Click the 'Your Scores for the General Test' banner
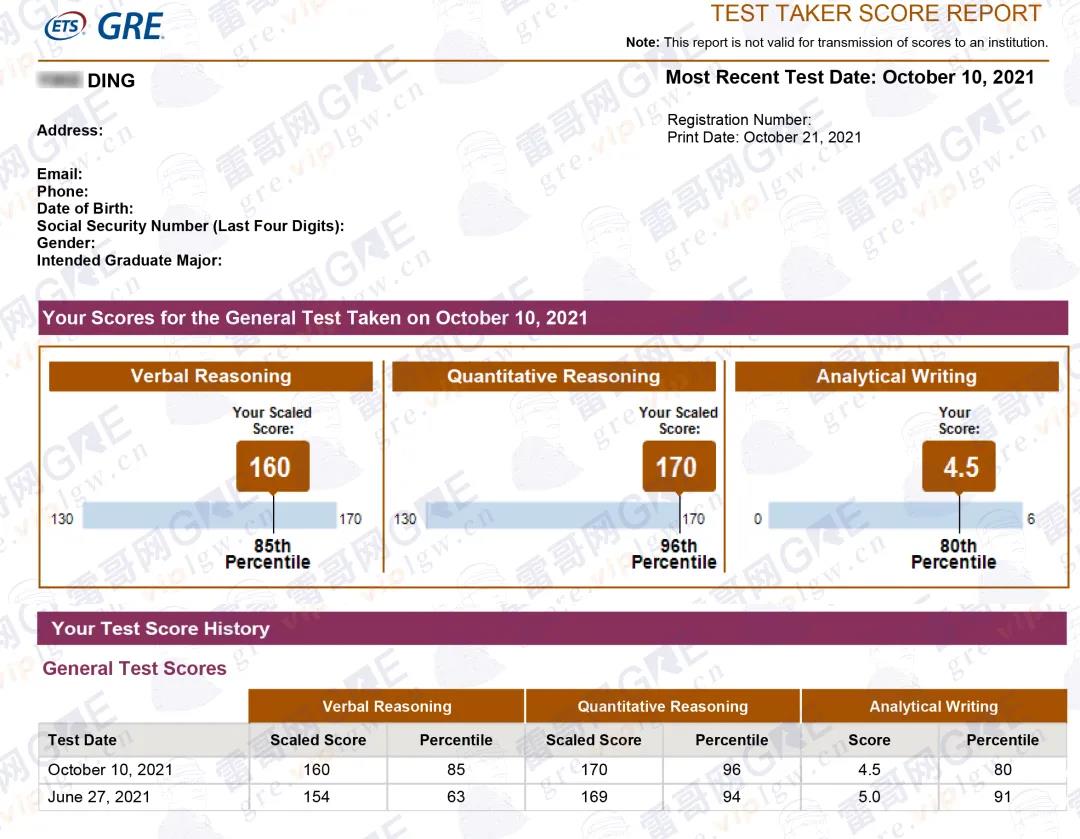This screenshot has height=839, width=1080. (x=553, y=318)
